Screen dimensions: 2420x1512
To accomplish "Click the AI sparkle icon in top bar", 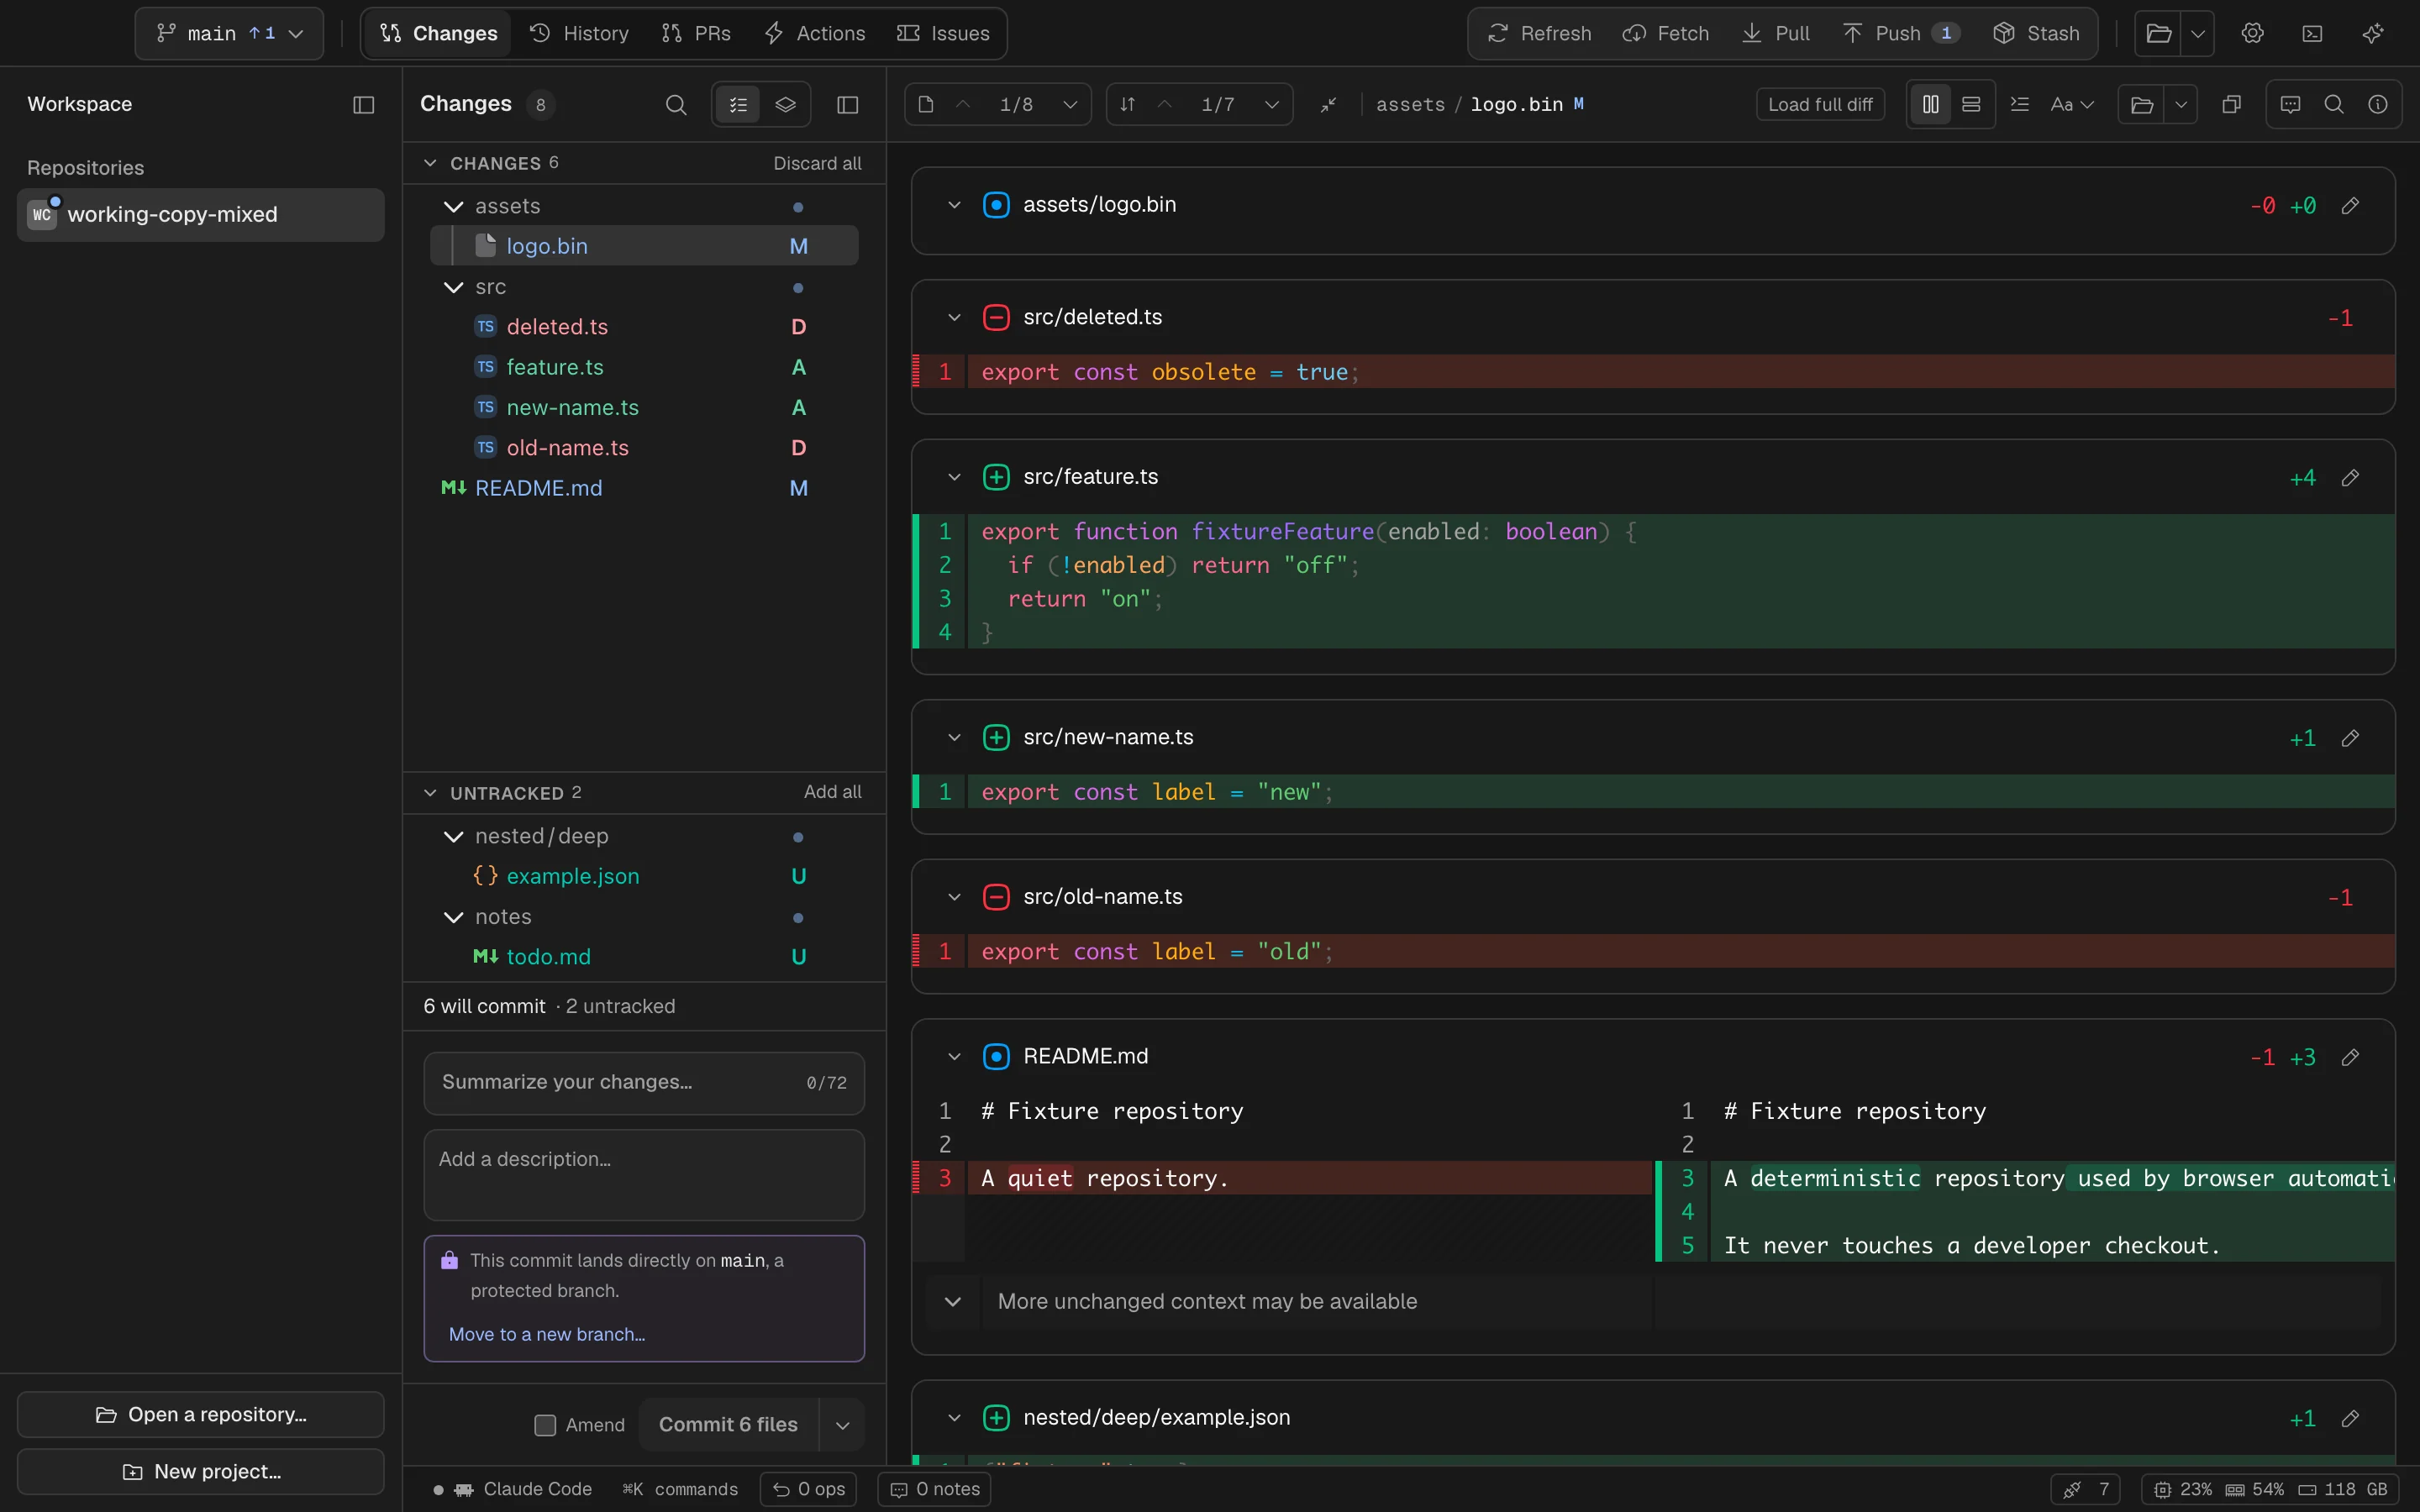I will click(x=2372, y=33).
